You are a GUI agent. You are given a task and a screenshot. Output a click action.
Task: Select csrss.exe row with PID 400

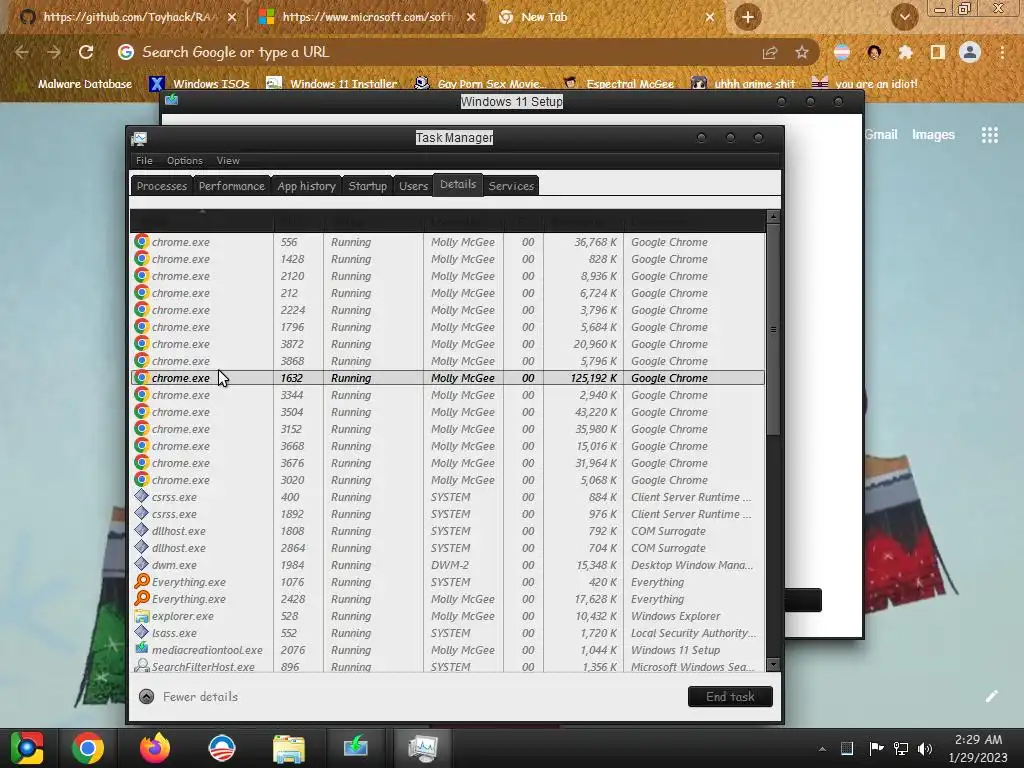coord(448,497)
